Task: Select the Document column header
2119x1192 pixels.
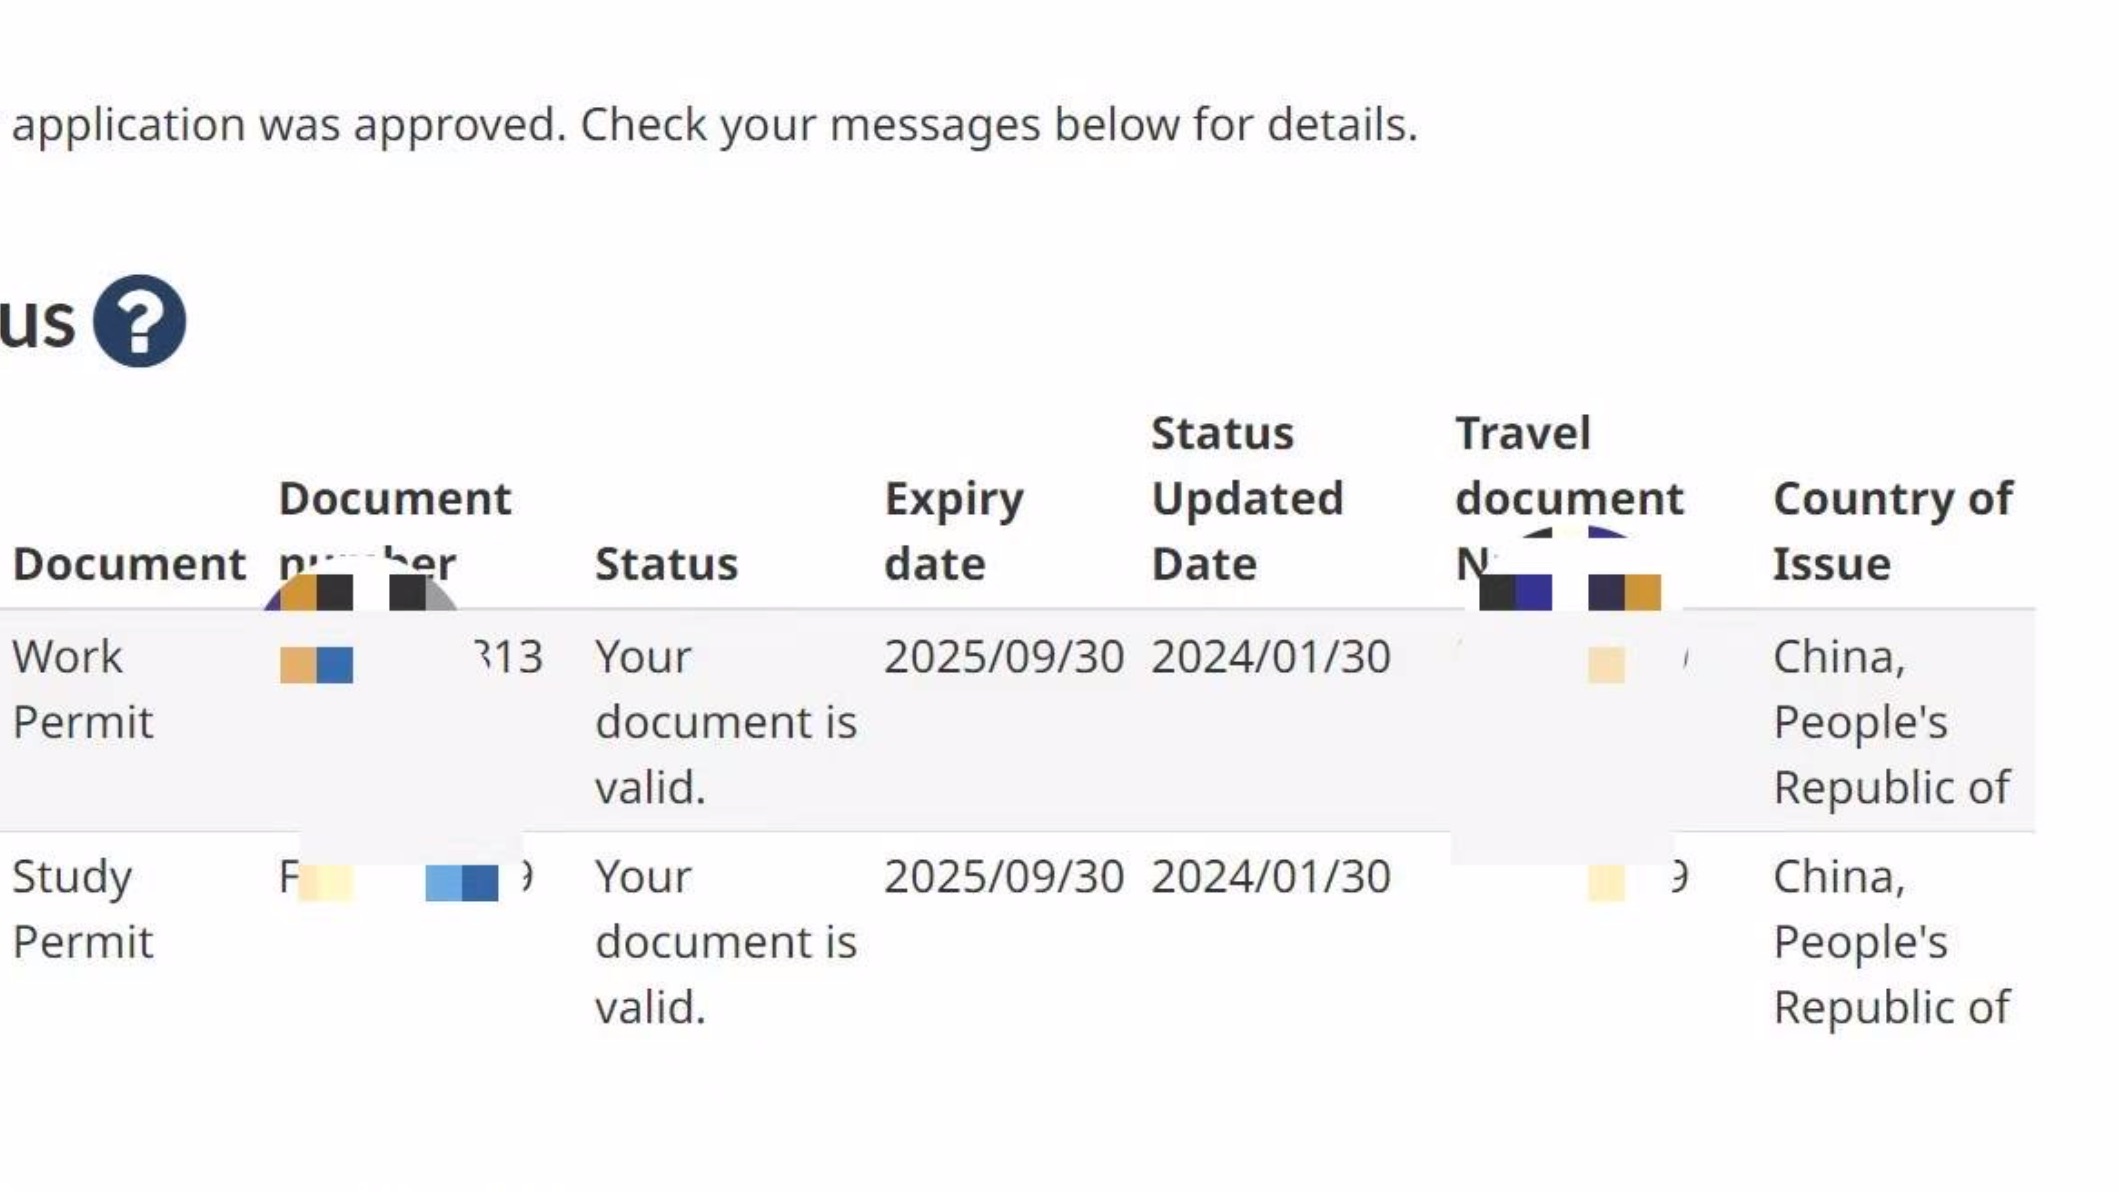Action: pos(129,564)
